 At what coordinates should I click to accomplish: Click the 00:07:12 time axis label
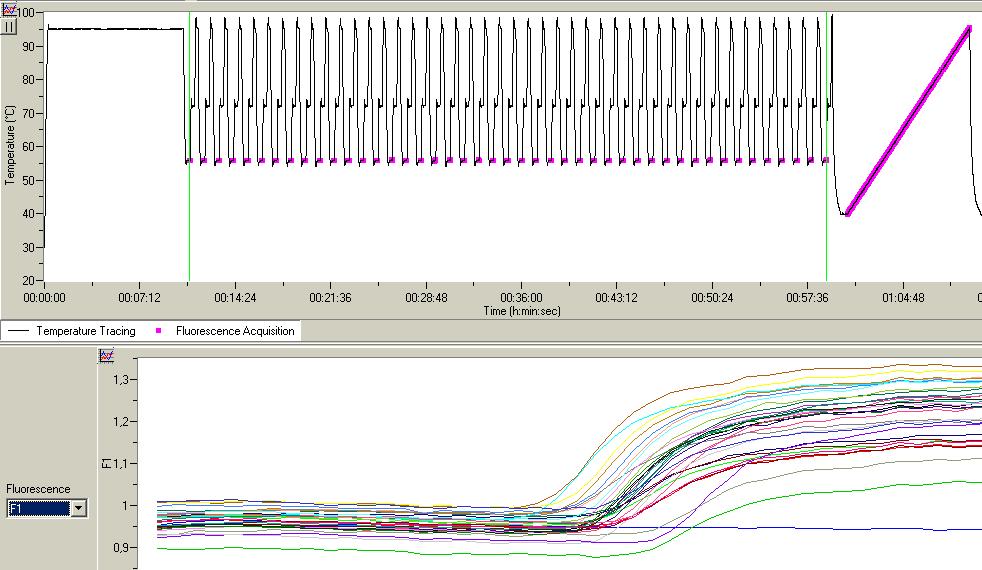[x=139, y=298]
